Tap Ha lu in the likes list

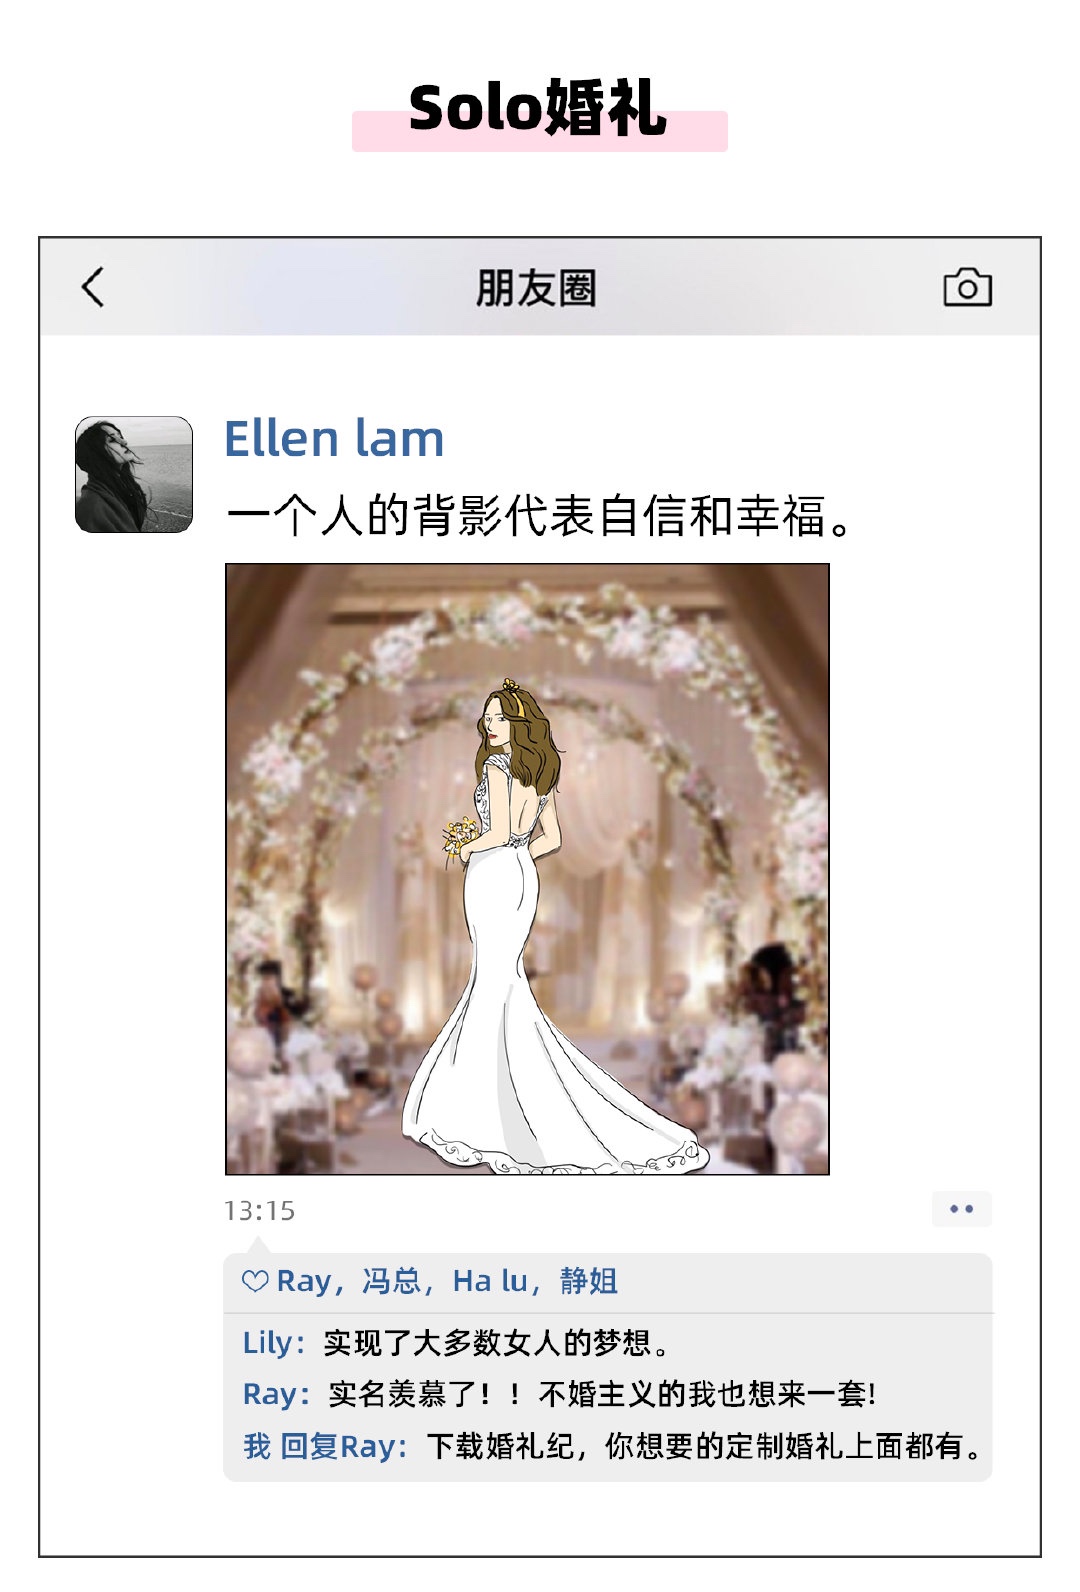tap(490, 1281)
